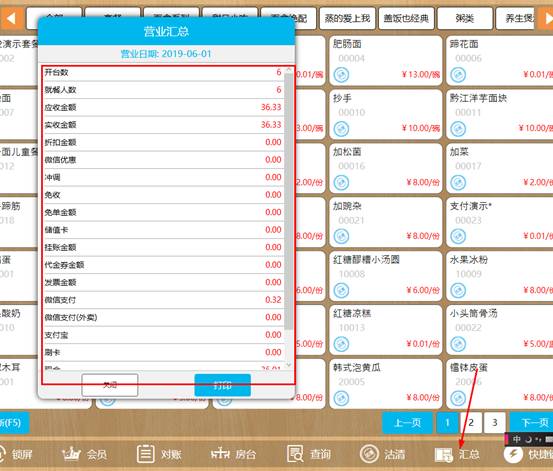
Task: Select the 擂钵皮蛋 dish card
Action: 500,384
